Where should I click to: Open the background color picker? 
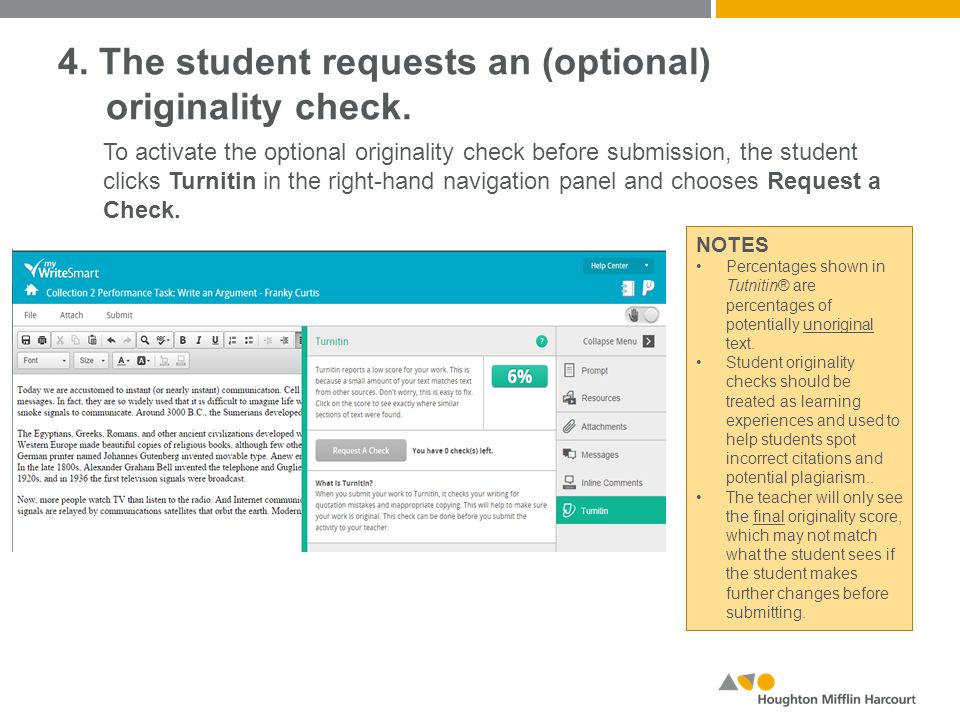(x=143, y=361)
